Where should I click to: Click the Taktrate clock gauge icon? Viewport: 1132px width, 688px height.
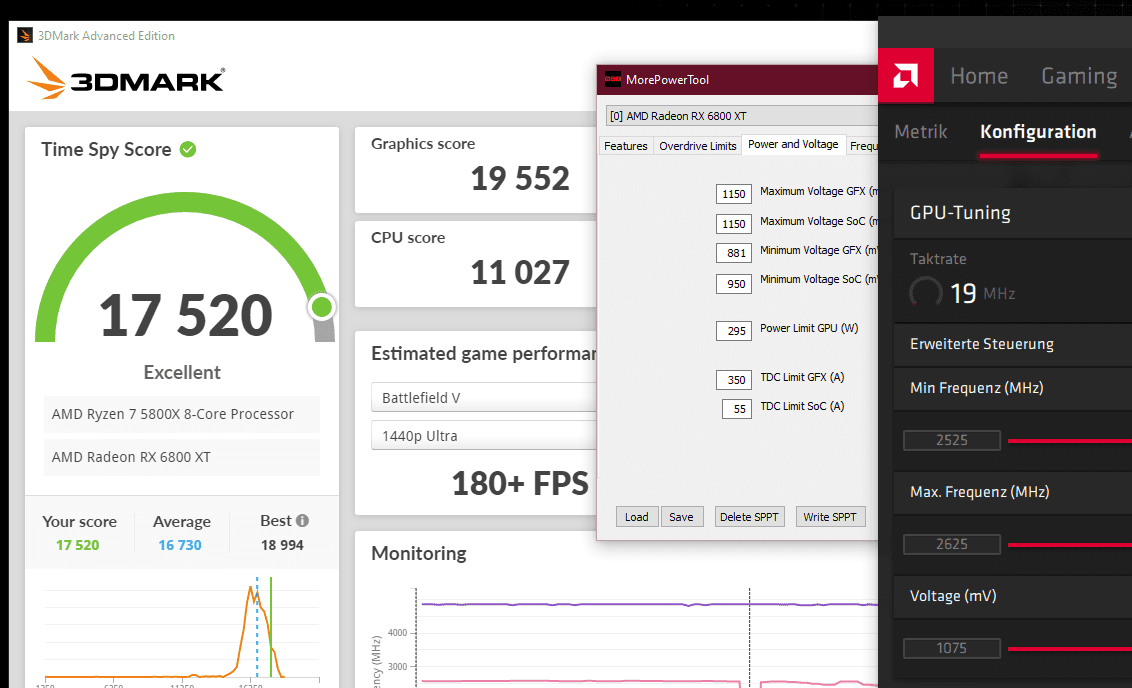click(x=926, y=293)
